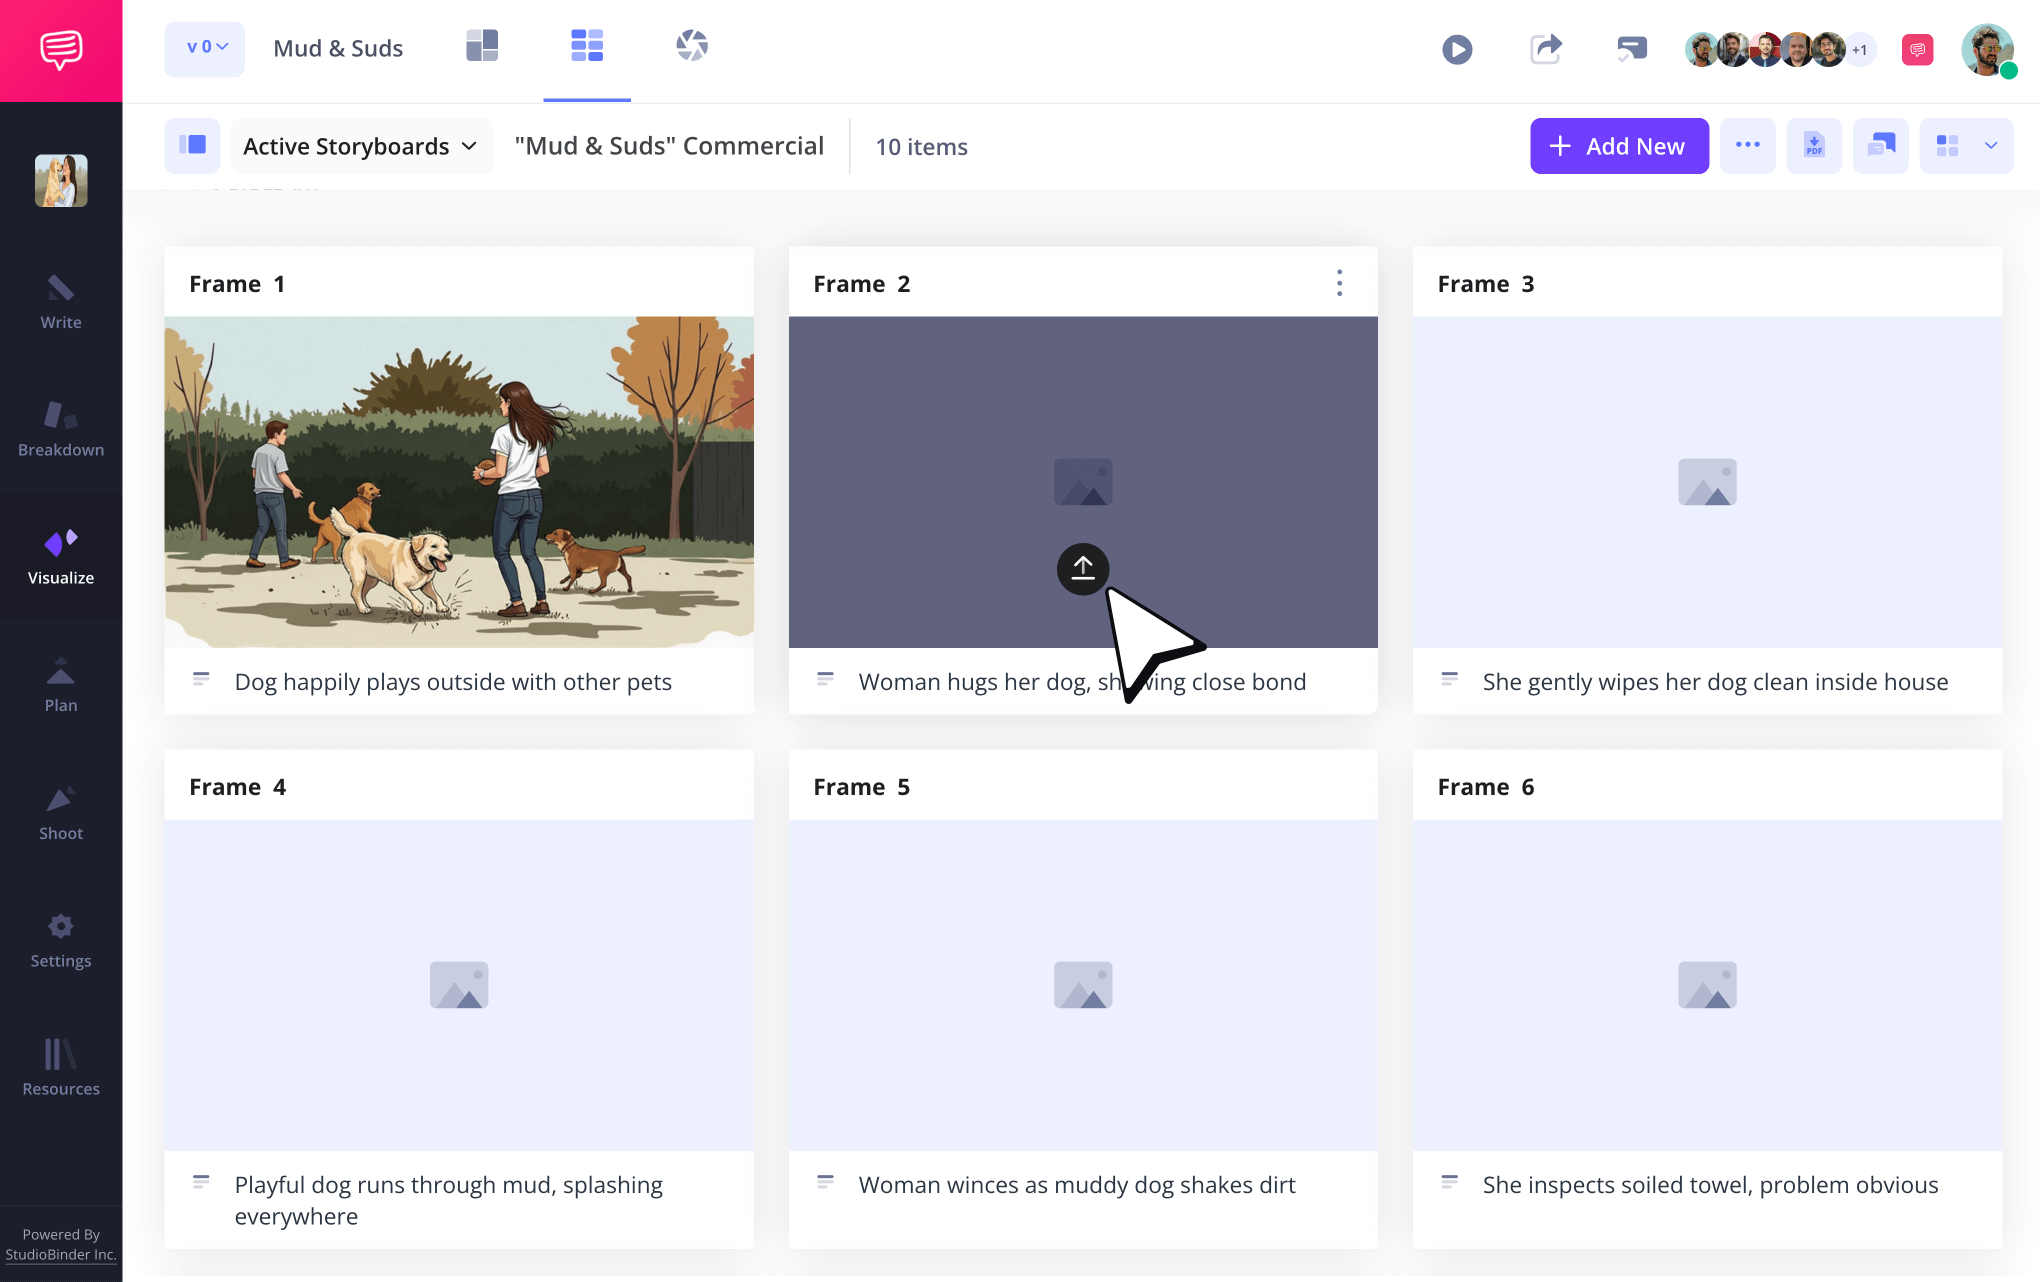This screenshot has height=1282, width=2040.
Task: Open StudioBinder Inc. link
Action: pos(61,1254)
